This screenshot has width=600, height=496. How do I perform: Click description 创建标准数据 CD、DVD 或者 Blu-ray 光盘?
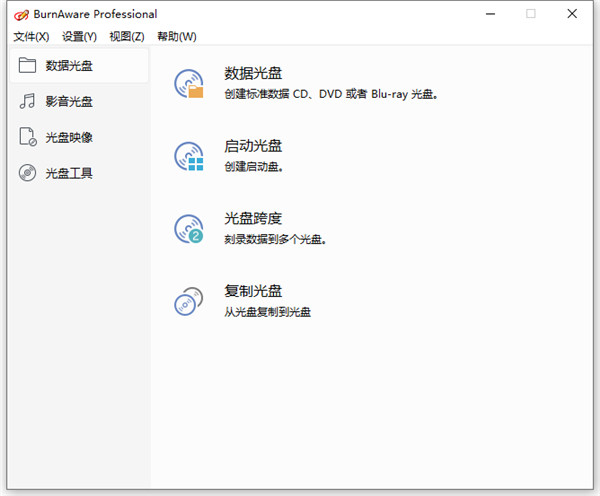(x=331, y=94)
